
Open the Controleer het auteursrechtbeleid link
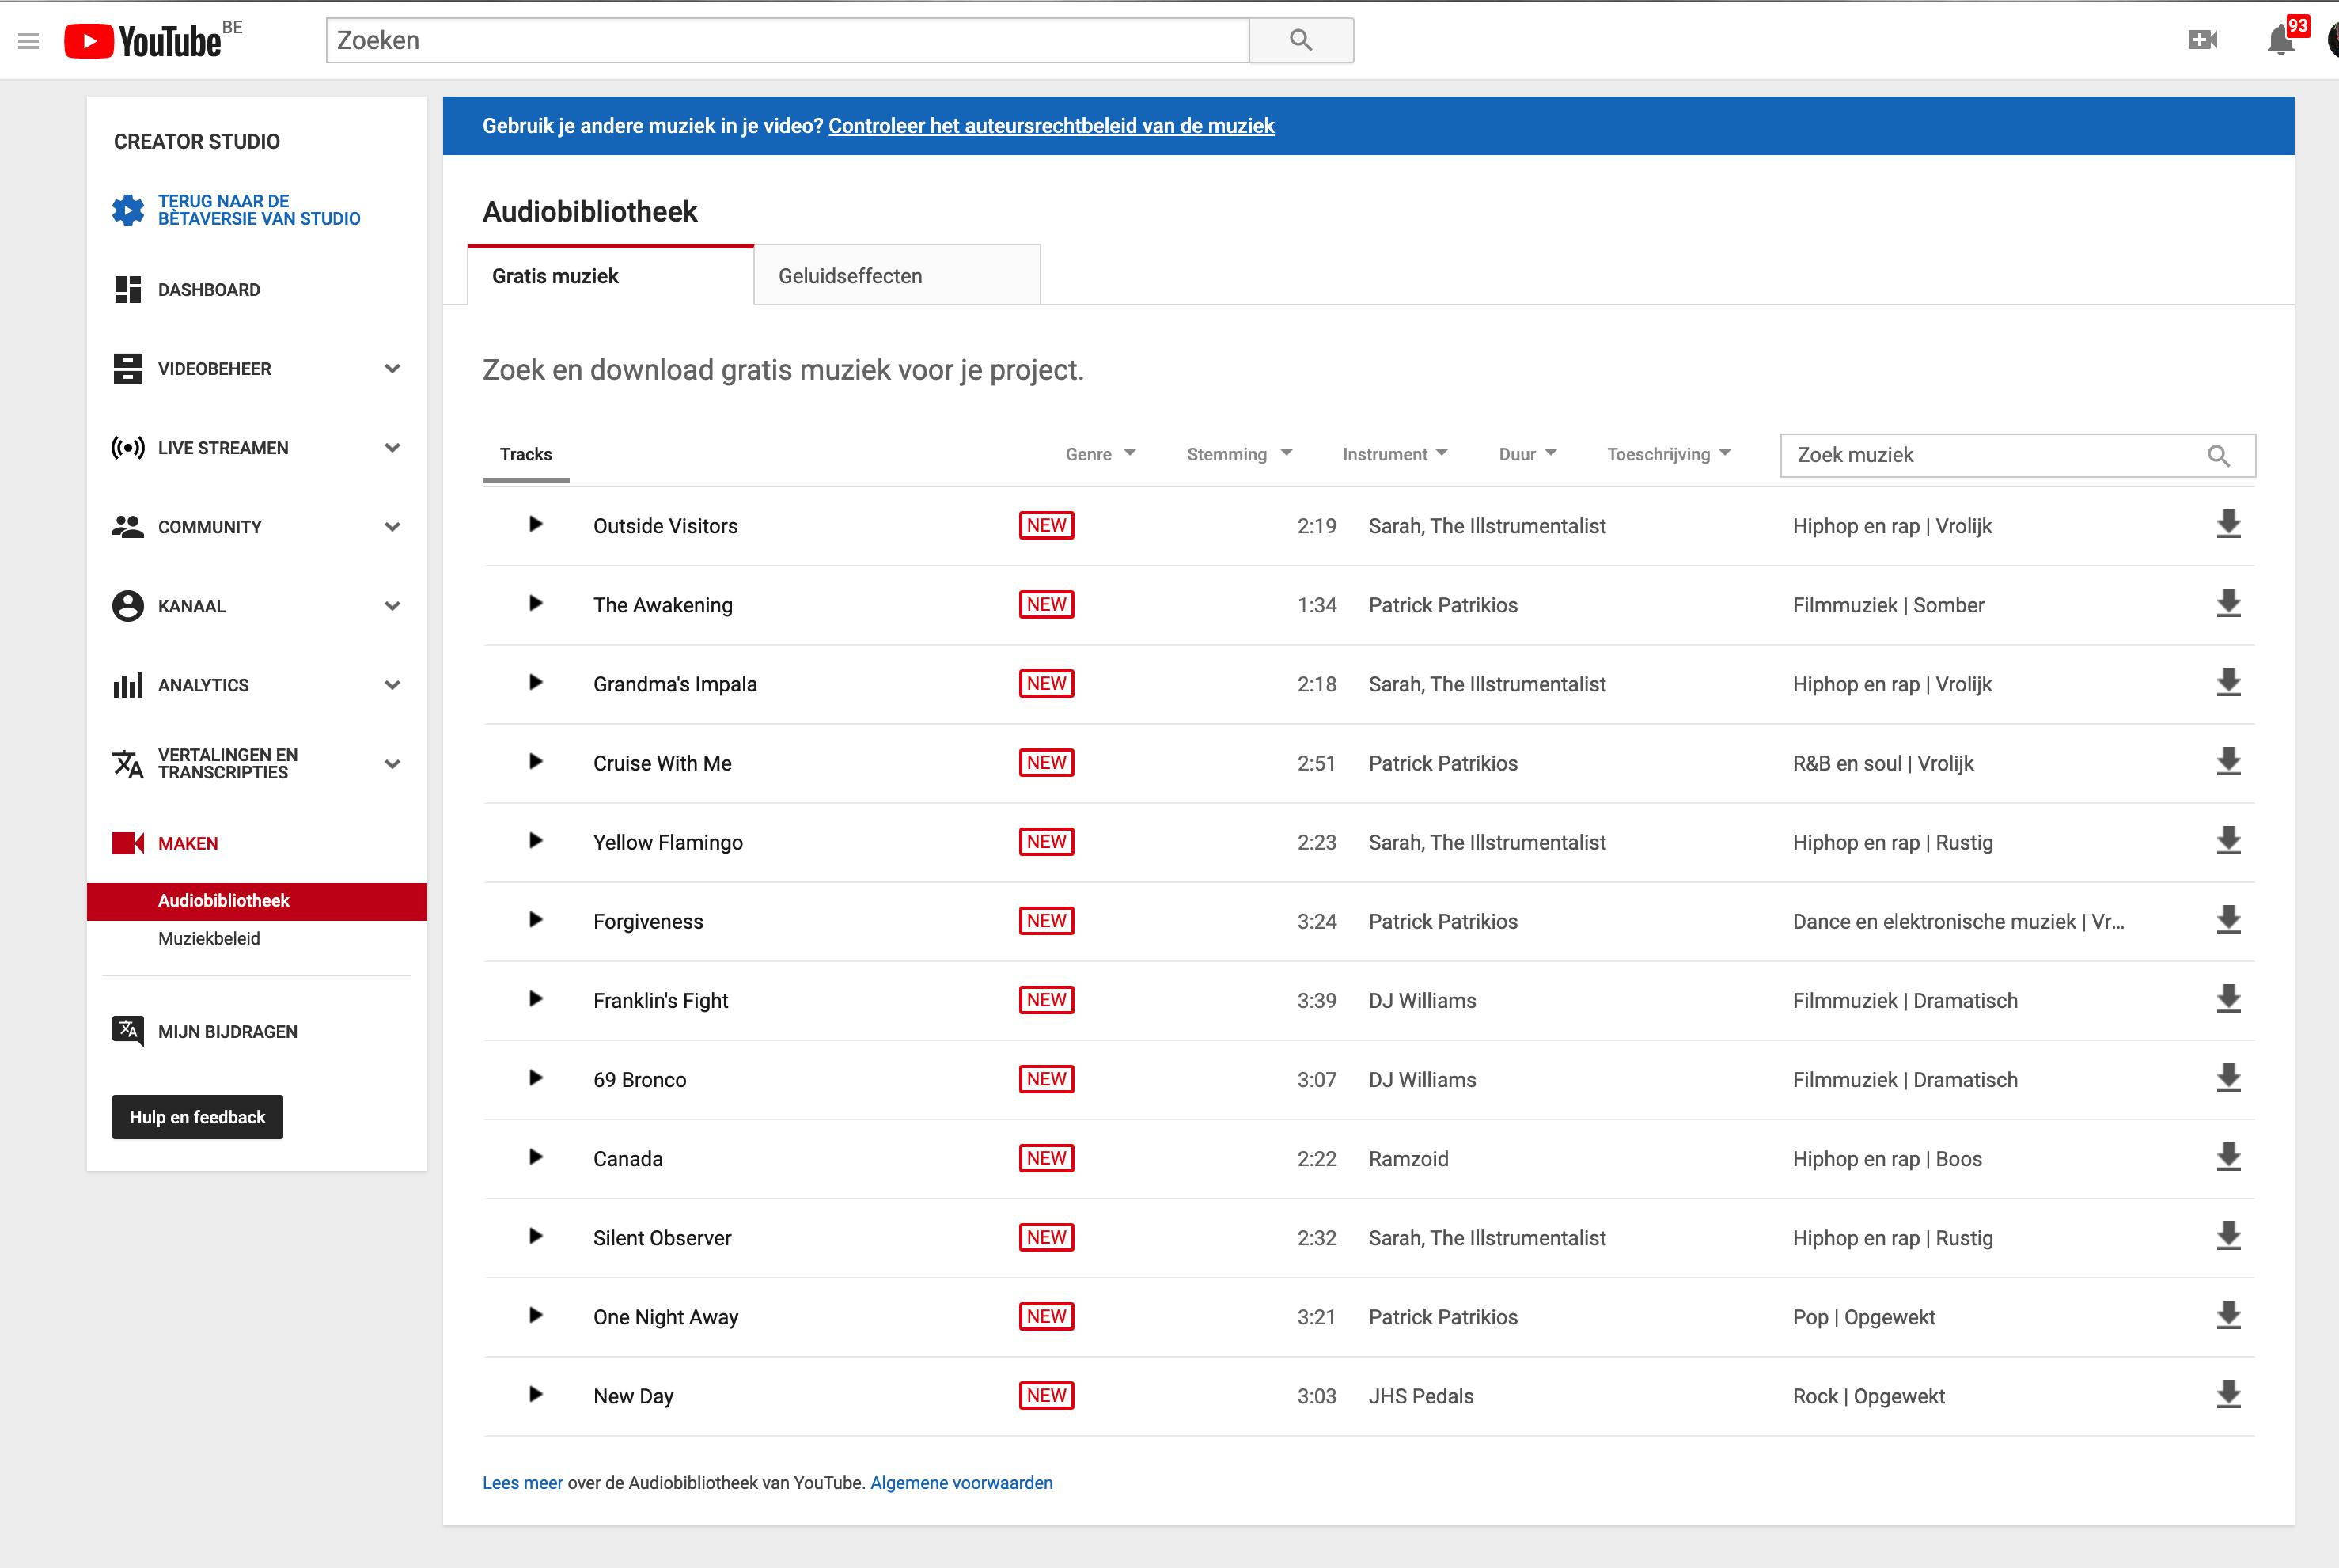coord(1050,126)
